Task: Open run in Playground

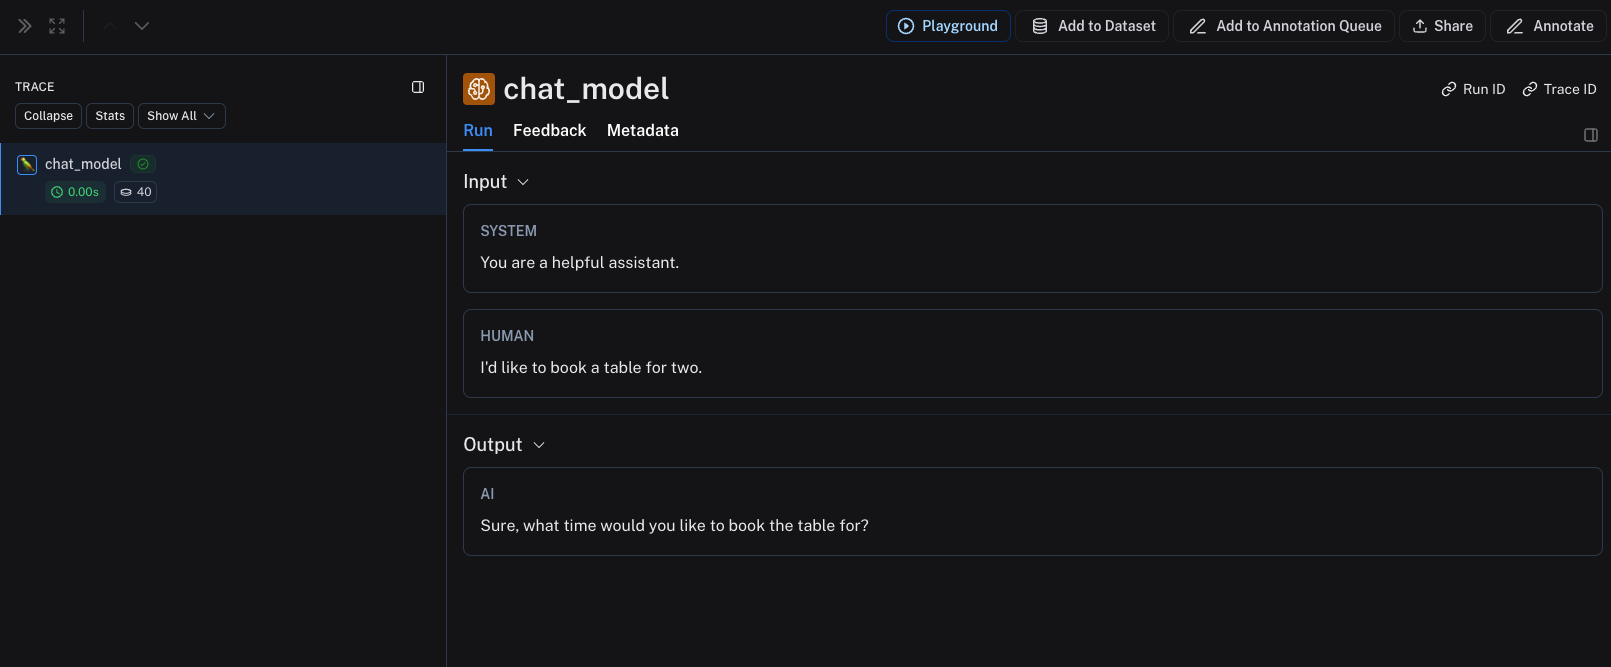Action: (948, 26)
